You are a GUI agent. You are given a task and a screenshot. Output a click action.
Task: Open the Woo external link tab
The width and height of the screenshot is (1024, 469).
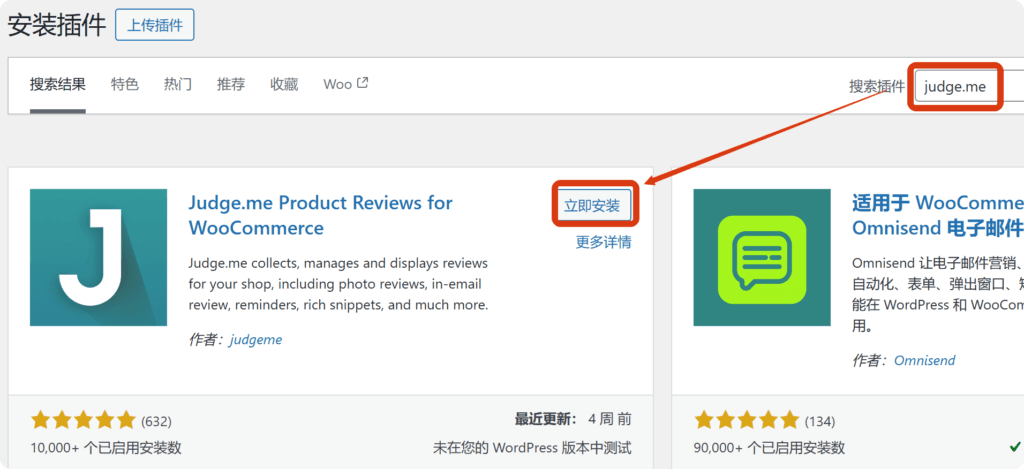click(345, 84)
